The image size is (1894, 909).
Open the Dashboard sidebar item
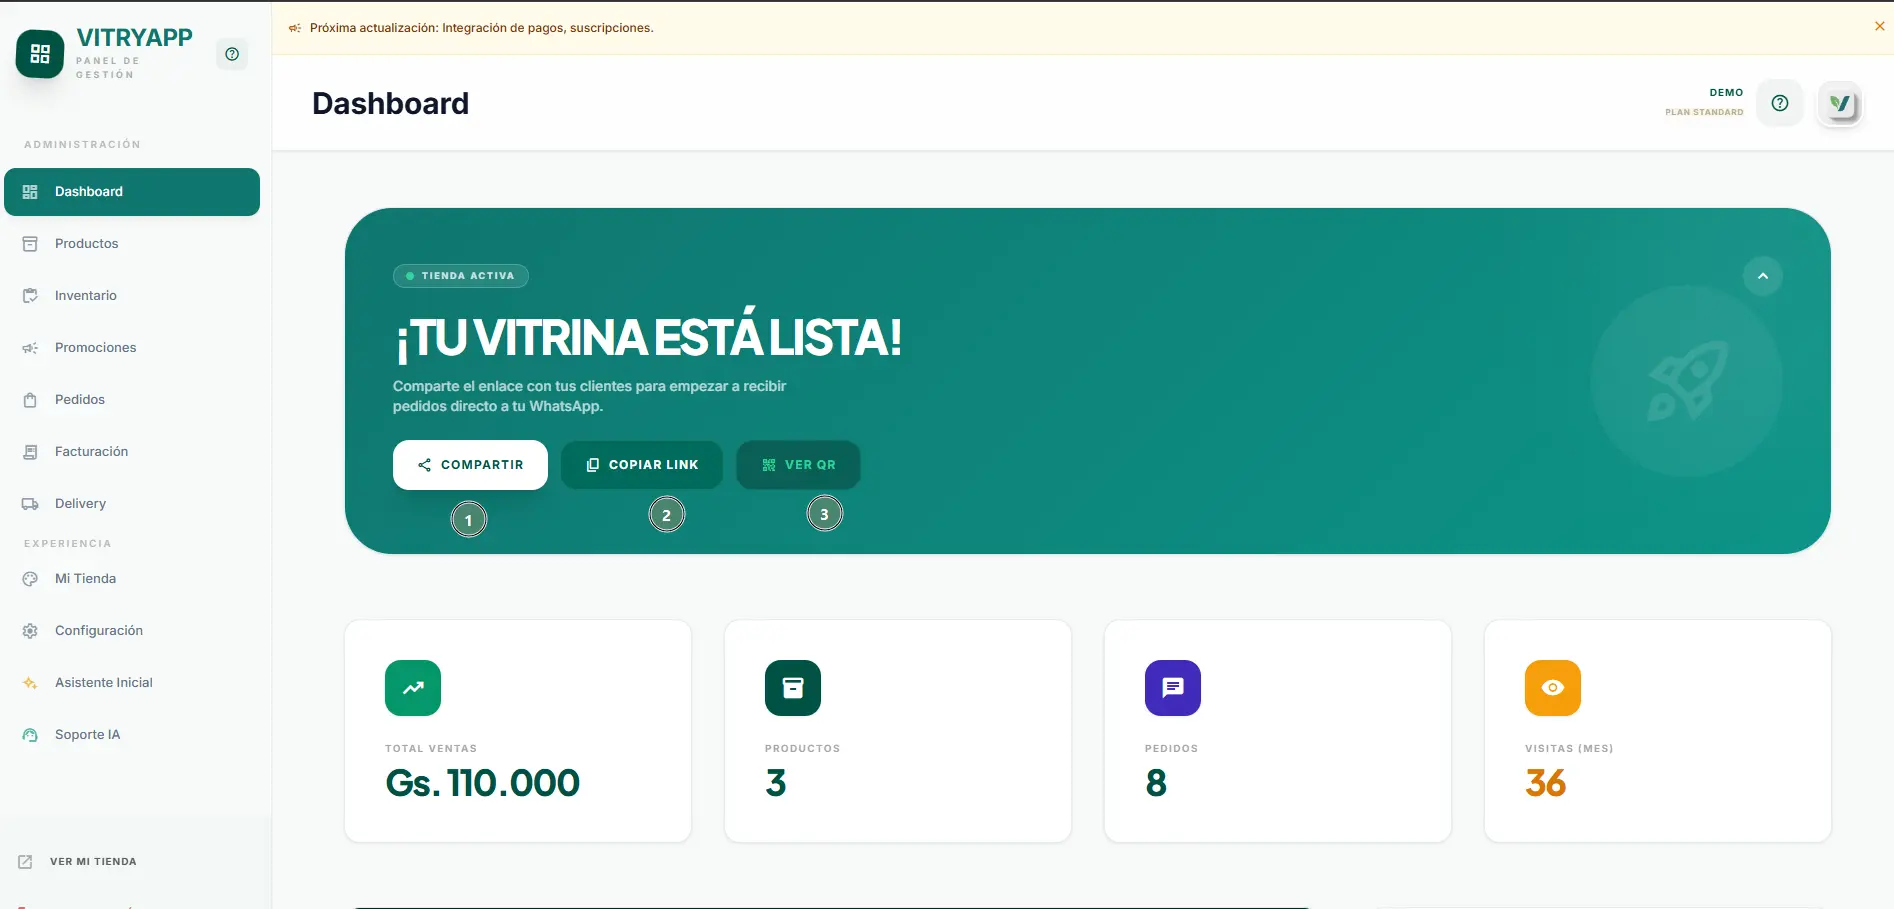tap(132, 192)
